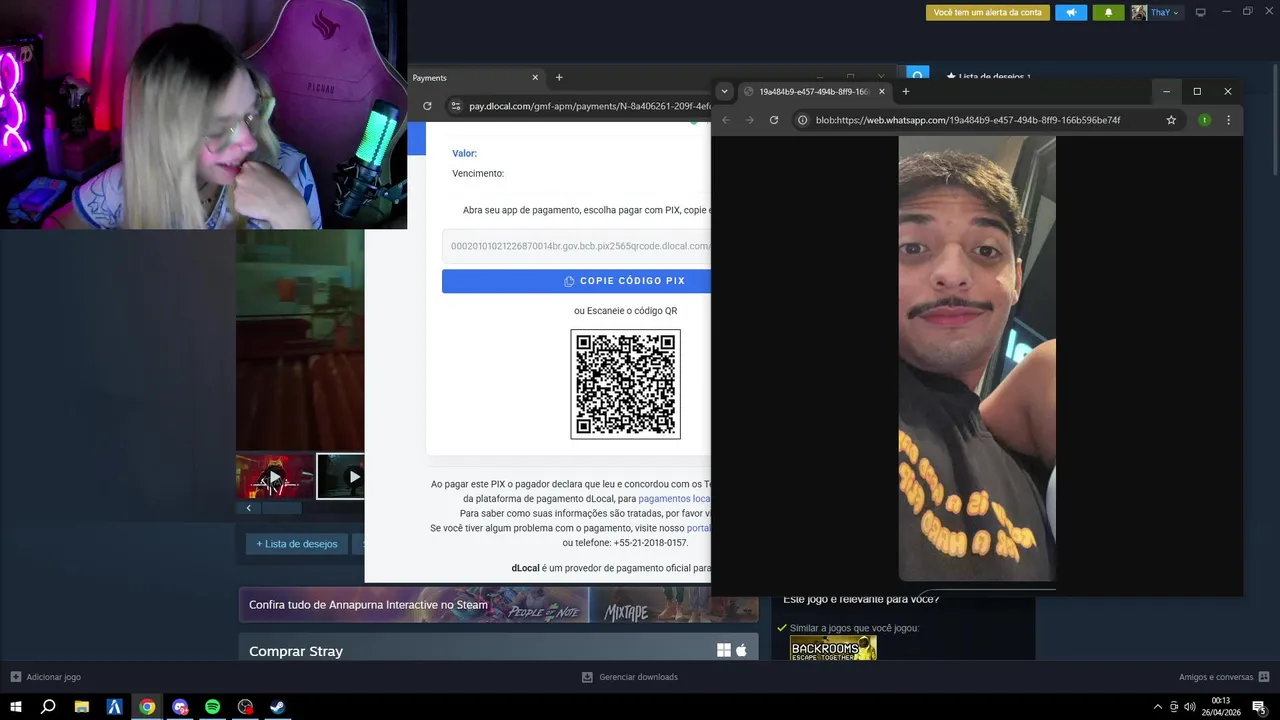Open new tab in WhatsApp window
Viewport: 1280px width, 720px height.
[x=906, y=91]
